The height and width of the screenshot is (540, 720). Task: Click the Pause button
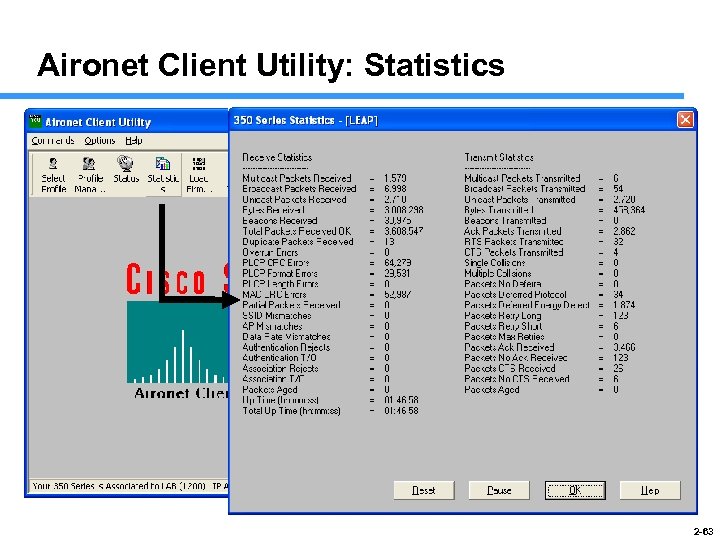[499, 490]
